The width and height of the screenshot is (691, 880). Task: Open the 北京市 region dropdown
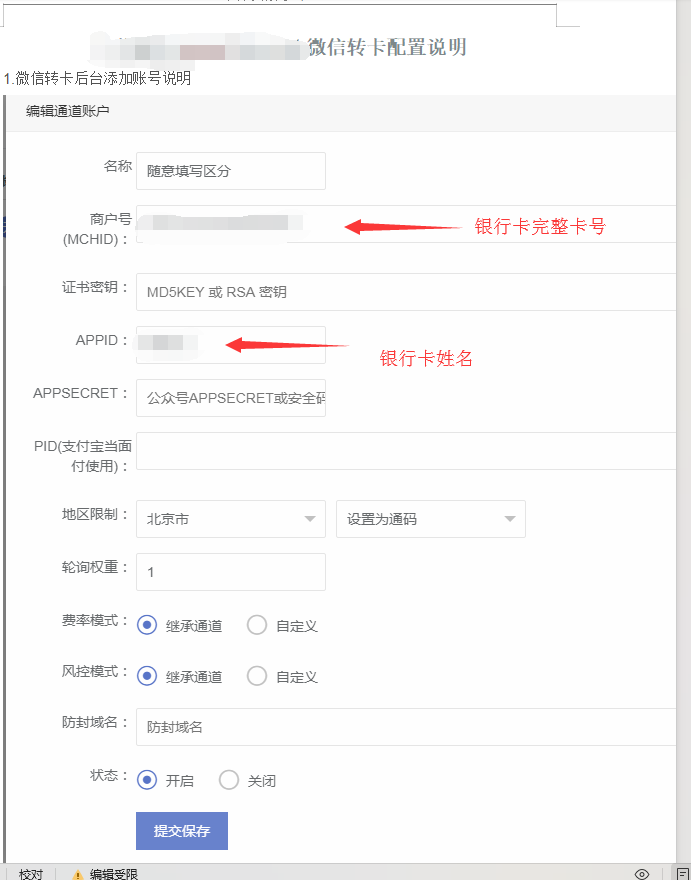(x=230, y=519)
